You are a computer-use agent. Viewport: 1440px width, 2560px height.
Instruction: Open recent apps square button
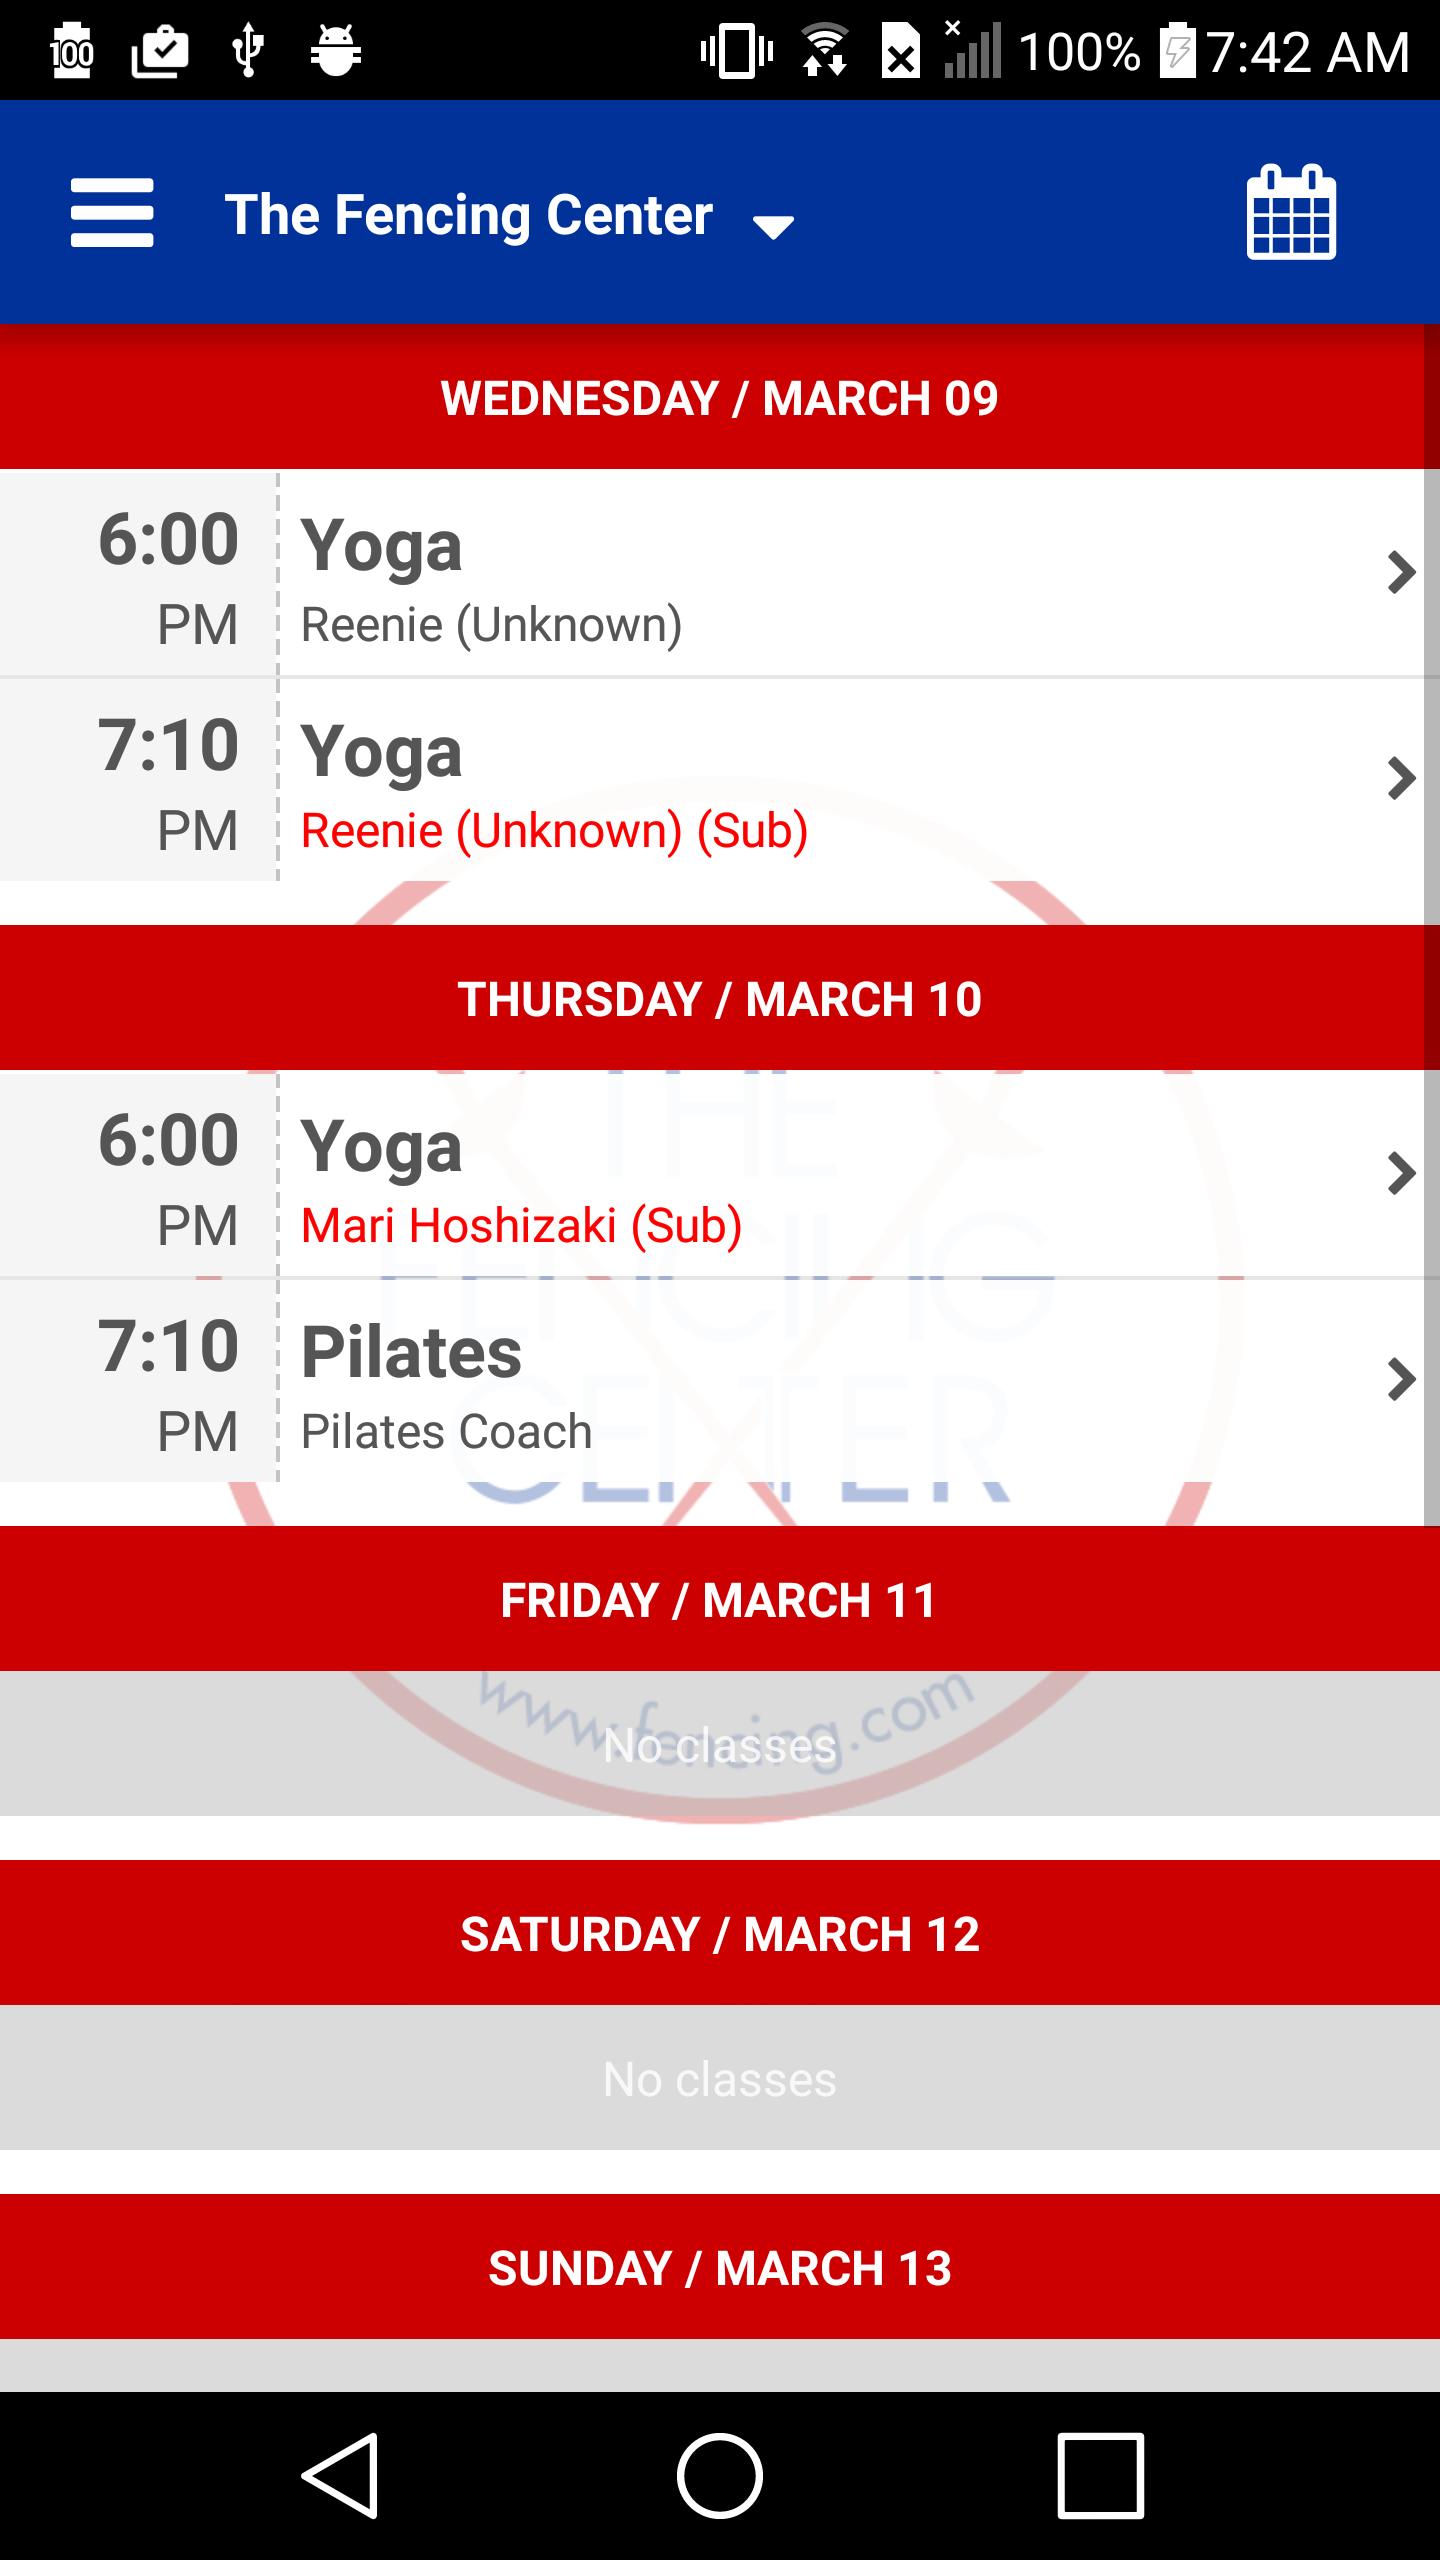(1100, 2475)
